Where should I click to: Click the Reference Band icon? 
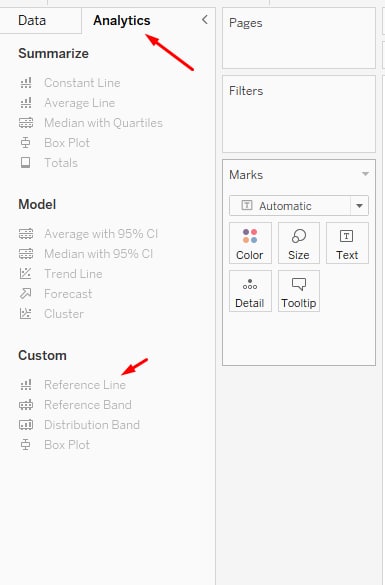[x=26, y=405]
